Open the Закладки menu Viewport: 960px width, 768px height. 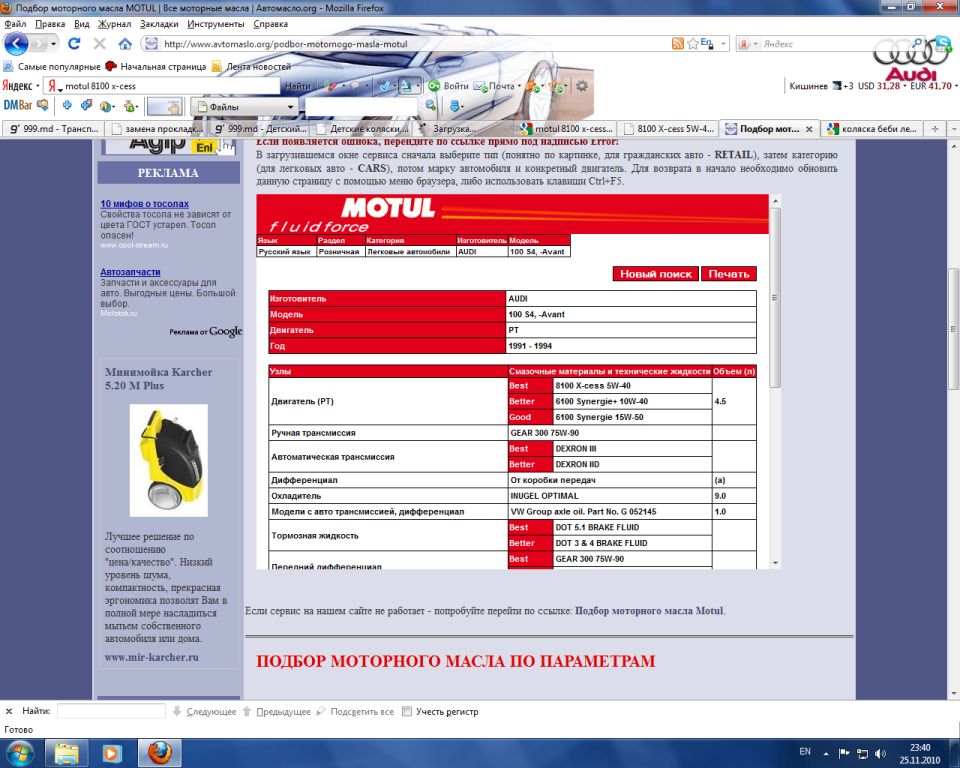[159, 24]
